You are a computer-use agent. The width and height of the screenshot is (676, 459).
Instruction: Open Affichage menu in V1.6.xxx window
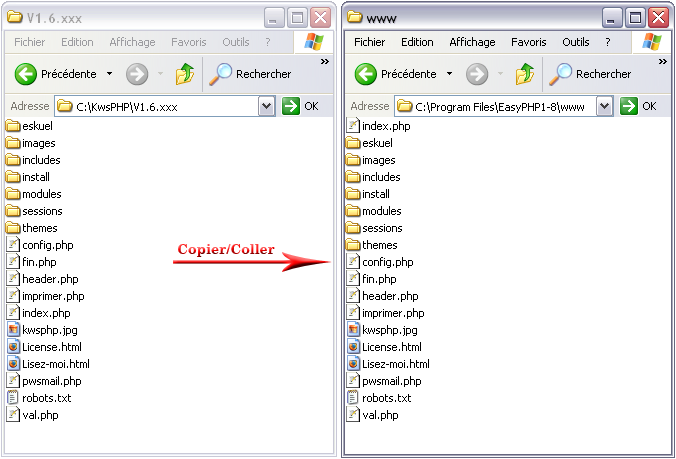pyautogui.click(x=132, y=42)
